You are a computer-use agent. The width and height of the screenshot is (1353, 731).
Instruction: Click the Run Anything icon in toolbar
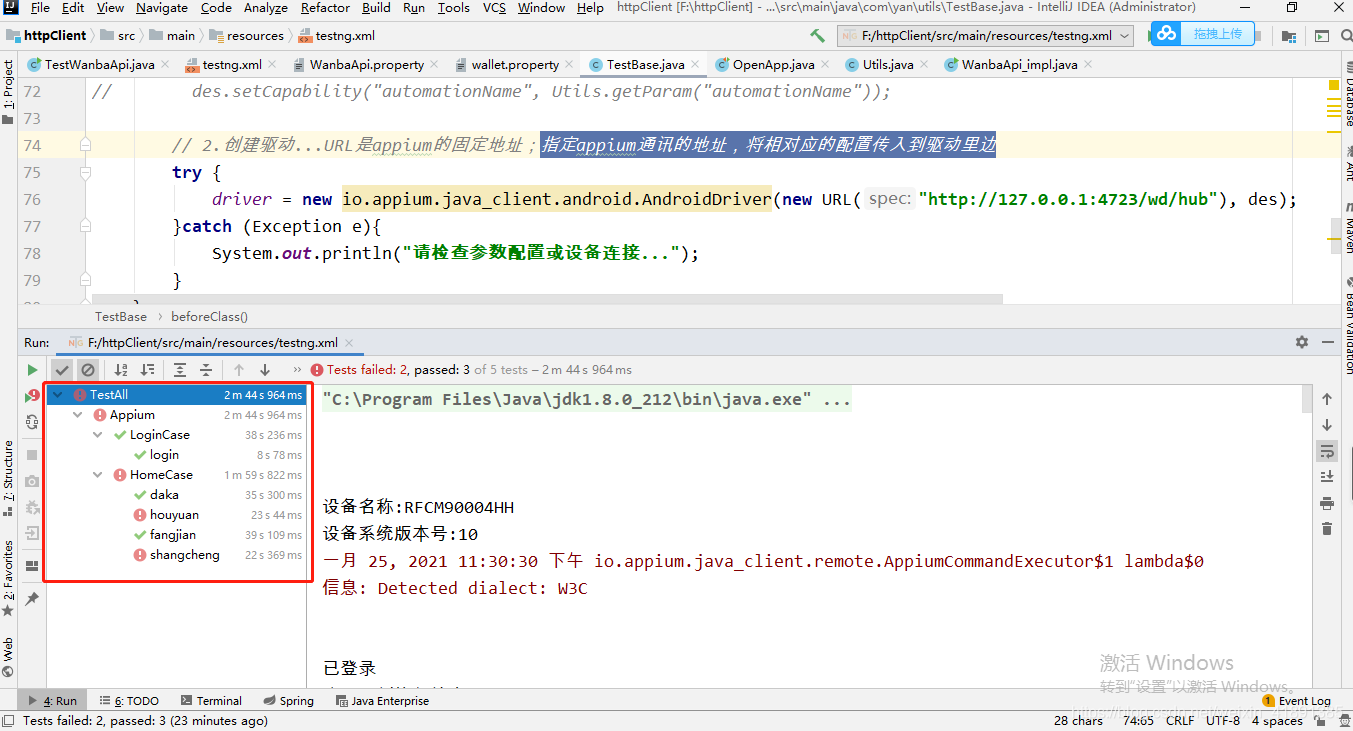[x=1322, y=36]
